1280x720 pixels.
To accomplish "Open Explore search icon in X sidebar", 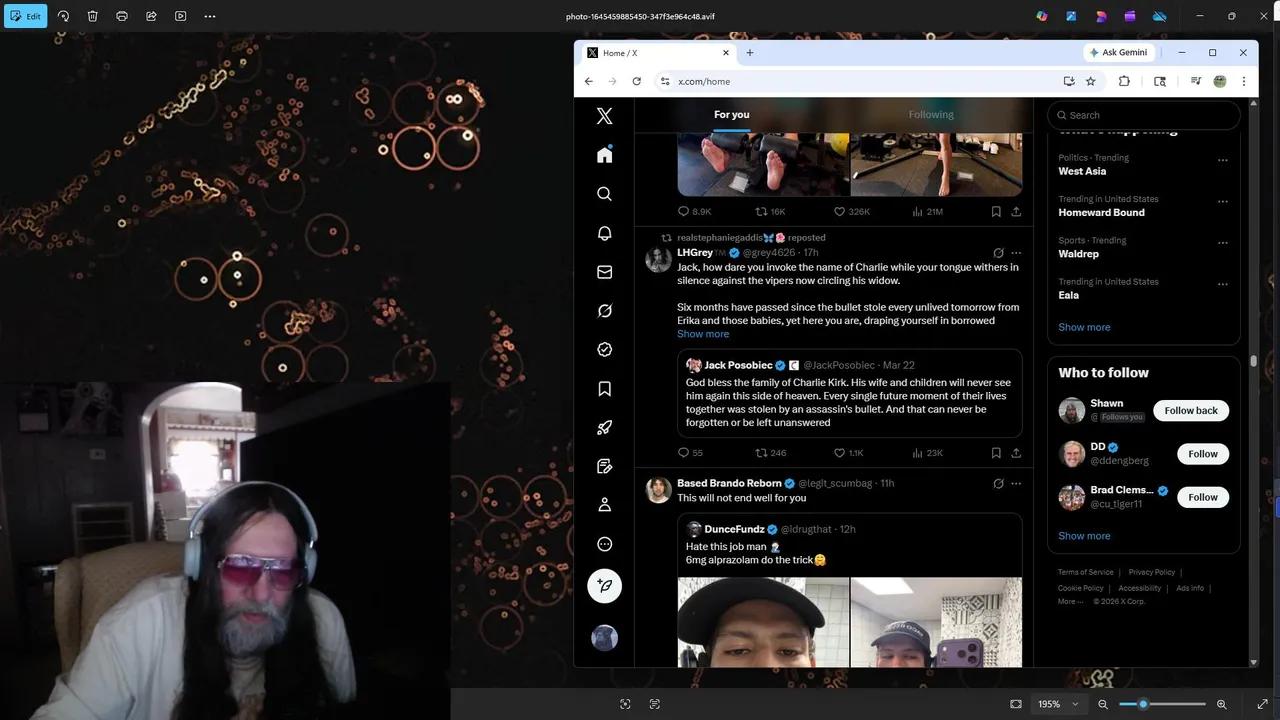I will pos(604,194).
